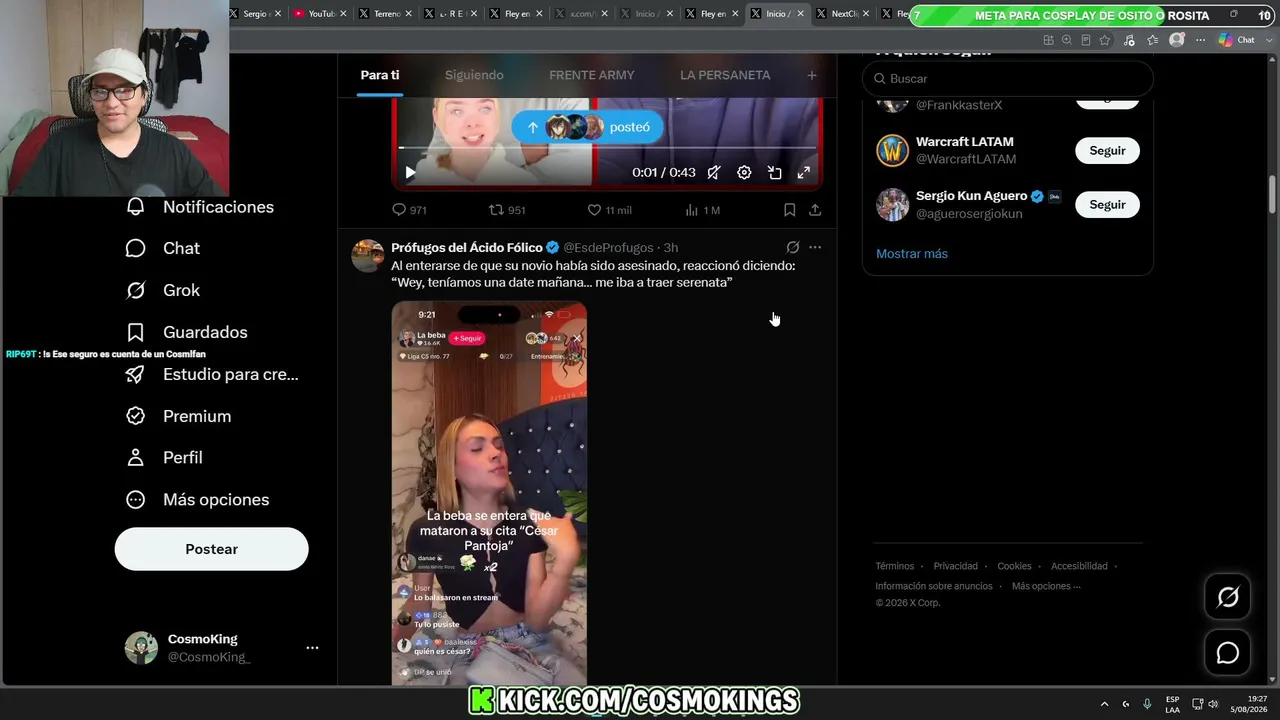Seek on the video progress bar
The width and height of the screenshot is (1280, 720).
607,148
